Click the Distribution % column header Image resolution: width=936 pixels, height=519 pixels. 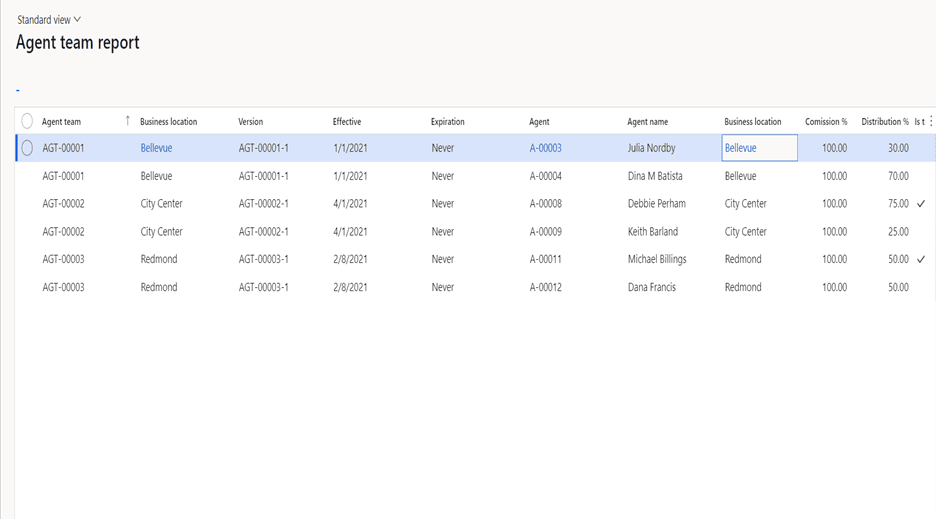(885, 121)
